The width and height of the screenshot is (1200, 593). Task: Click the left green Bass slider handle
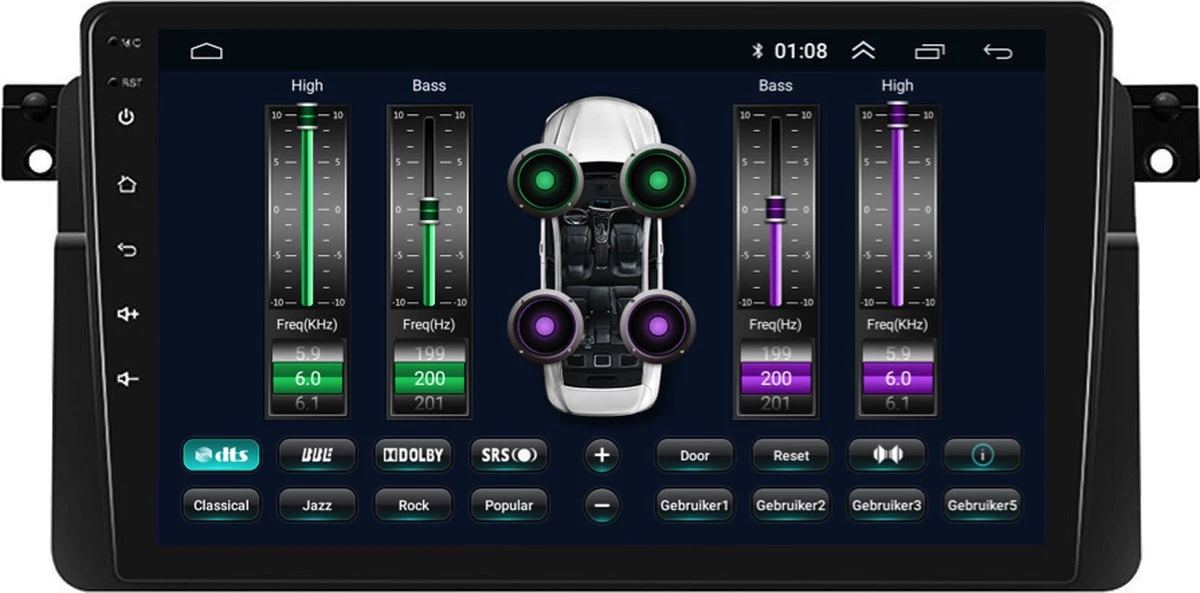pos(429,209)
